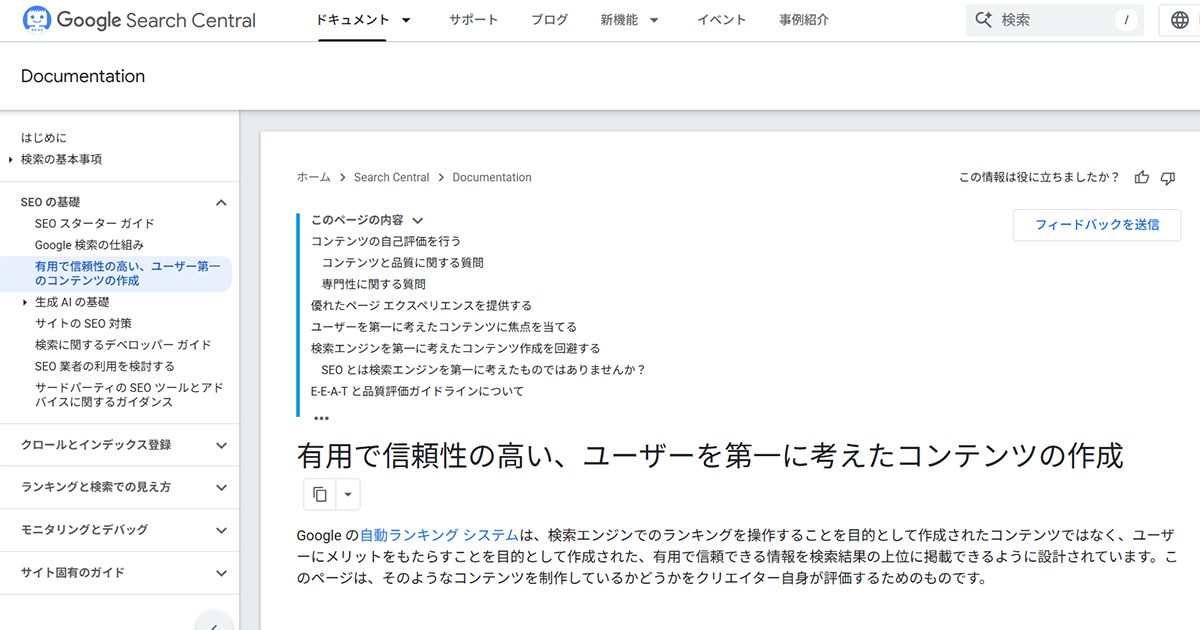
Task: Click Search Central breadcrumb
Action: (x=391, y=177)
